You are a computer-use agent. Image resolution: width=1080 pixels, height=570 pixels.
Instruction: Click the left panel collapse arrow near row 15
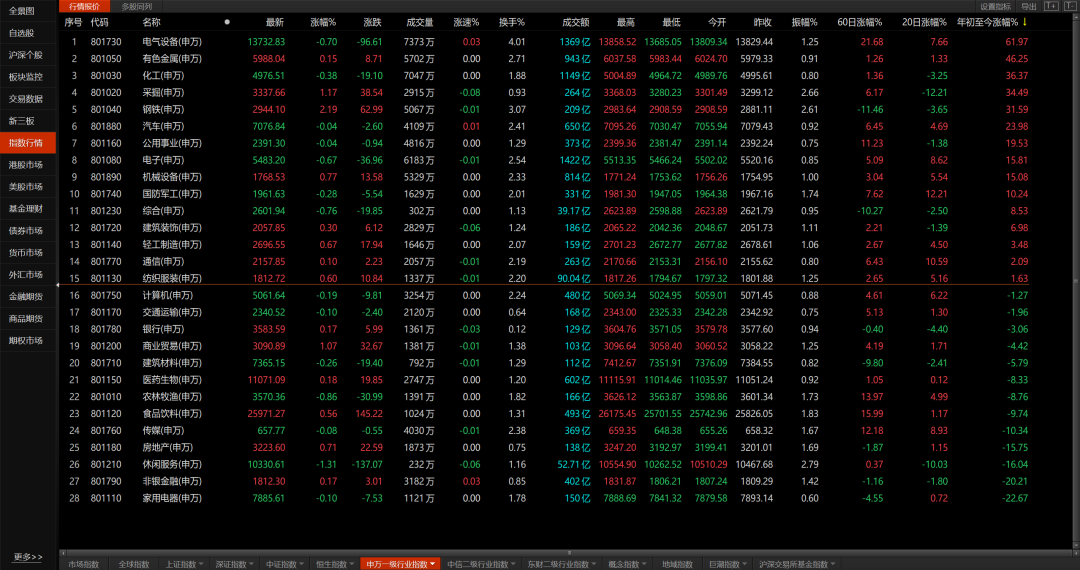[x=57, y=284]
